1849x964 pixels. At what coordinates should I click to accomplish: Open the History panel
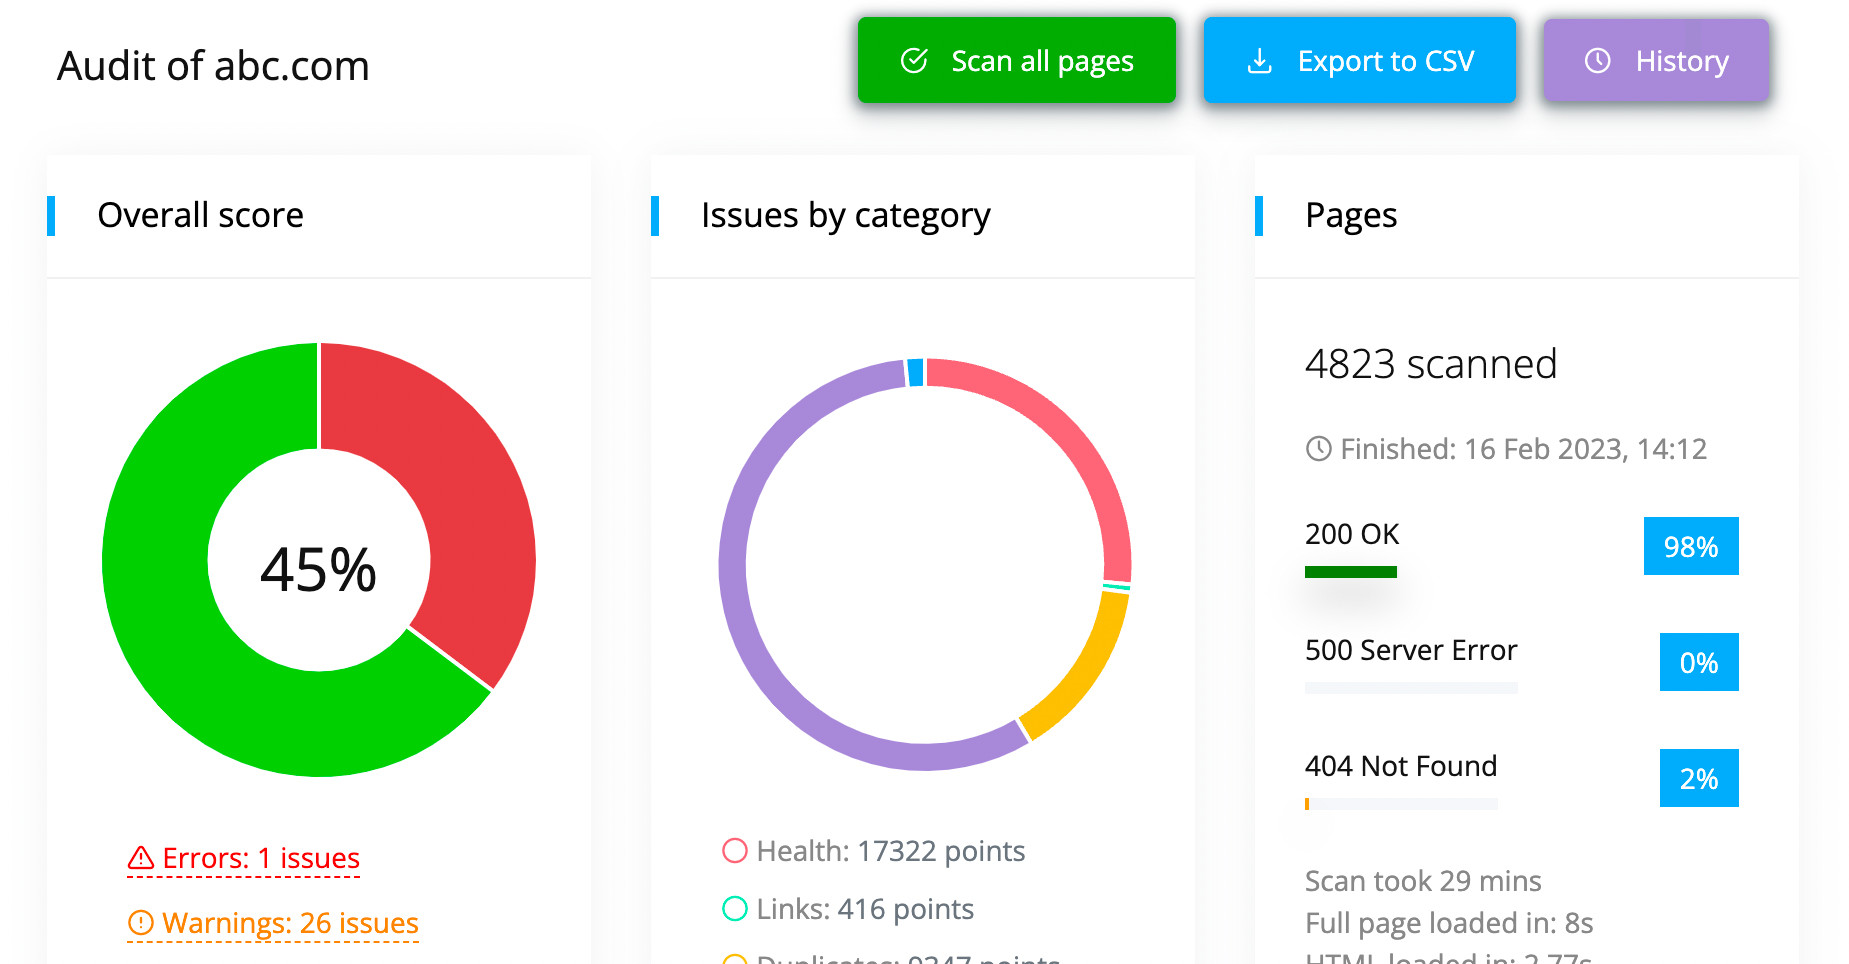(1655, 60)
